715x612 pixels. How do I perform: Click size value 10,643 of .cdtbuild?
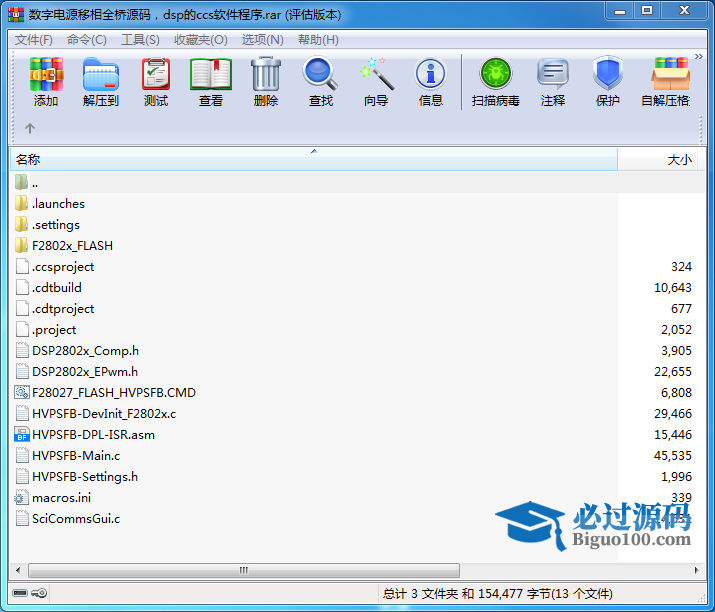[673, 288]
